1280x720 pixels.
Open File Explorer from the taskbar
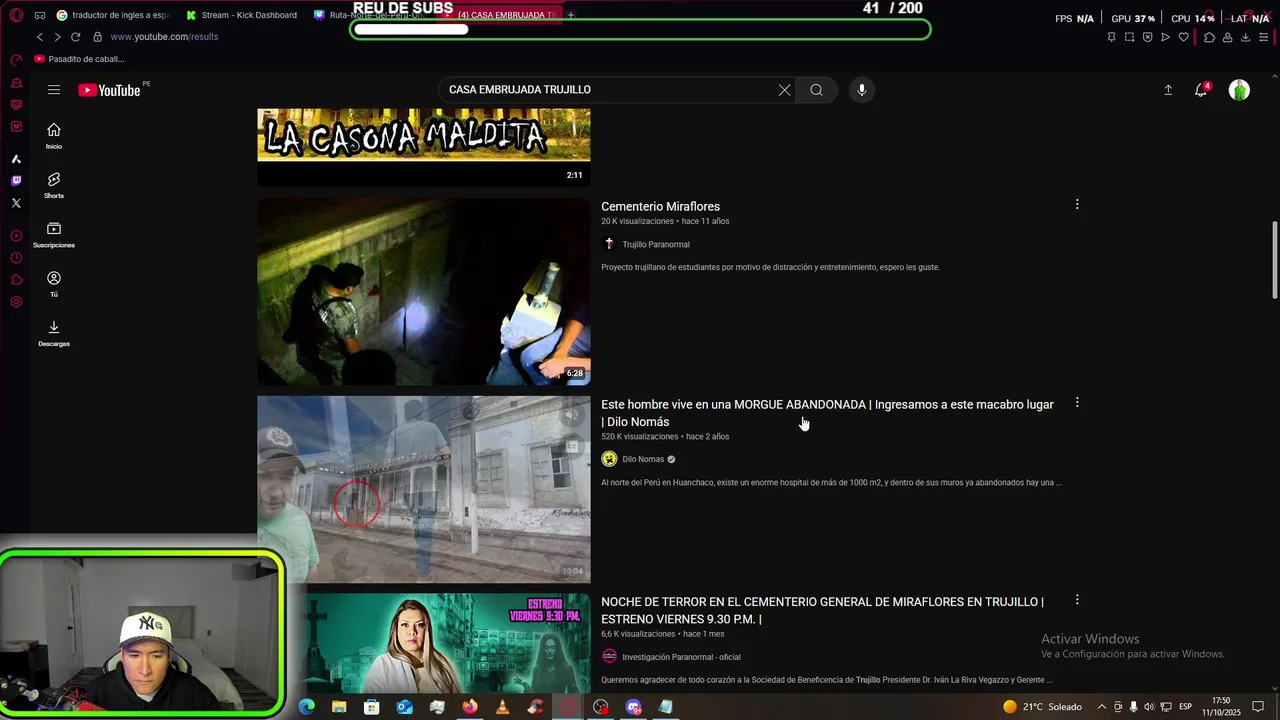coord(339,707)
